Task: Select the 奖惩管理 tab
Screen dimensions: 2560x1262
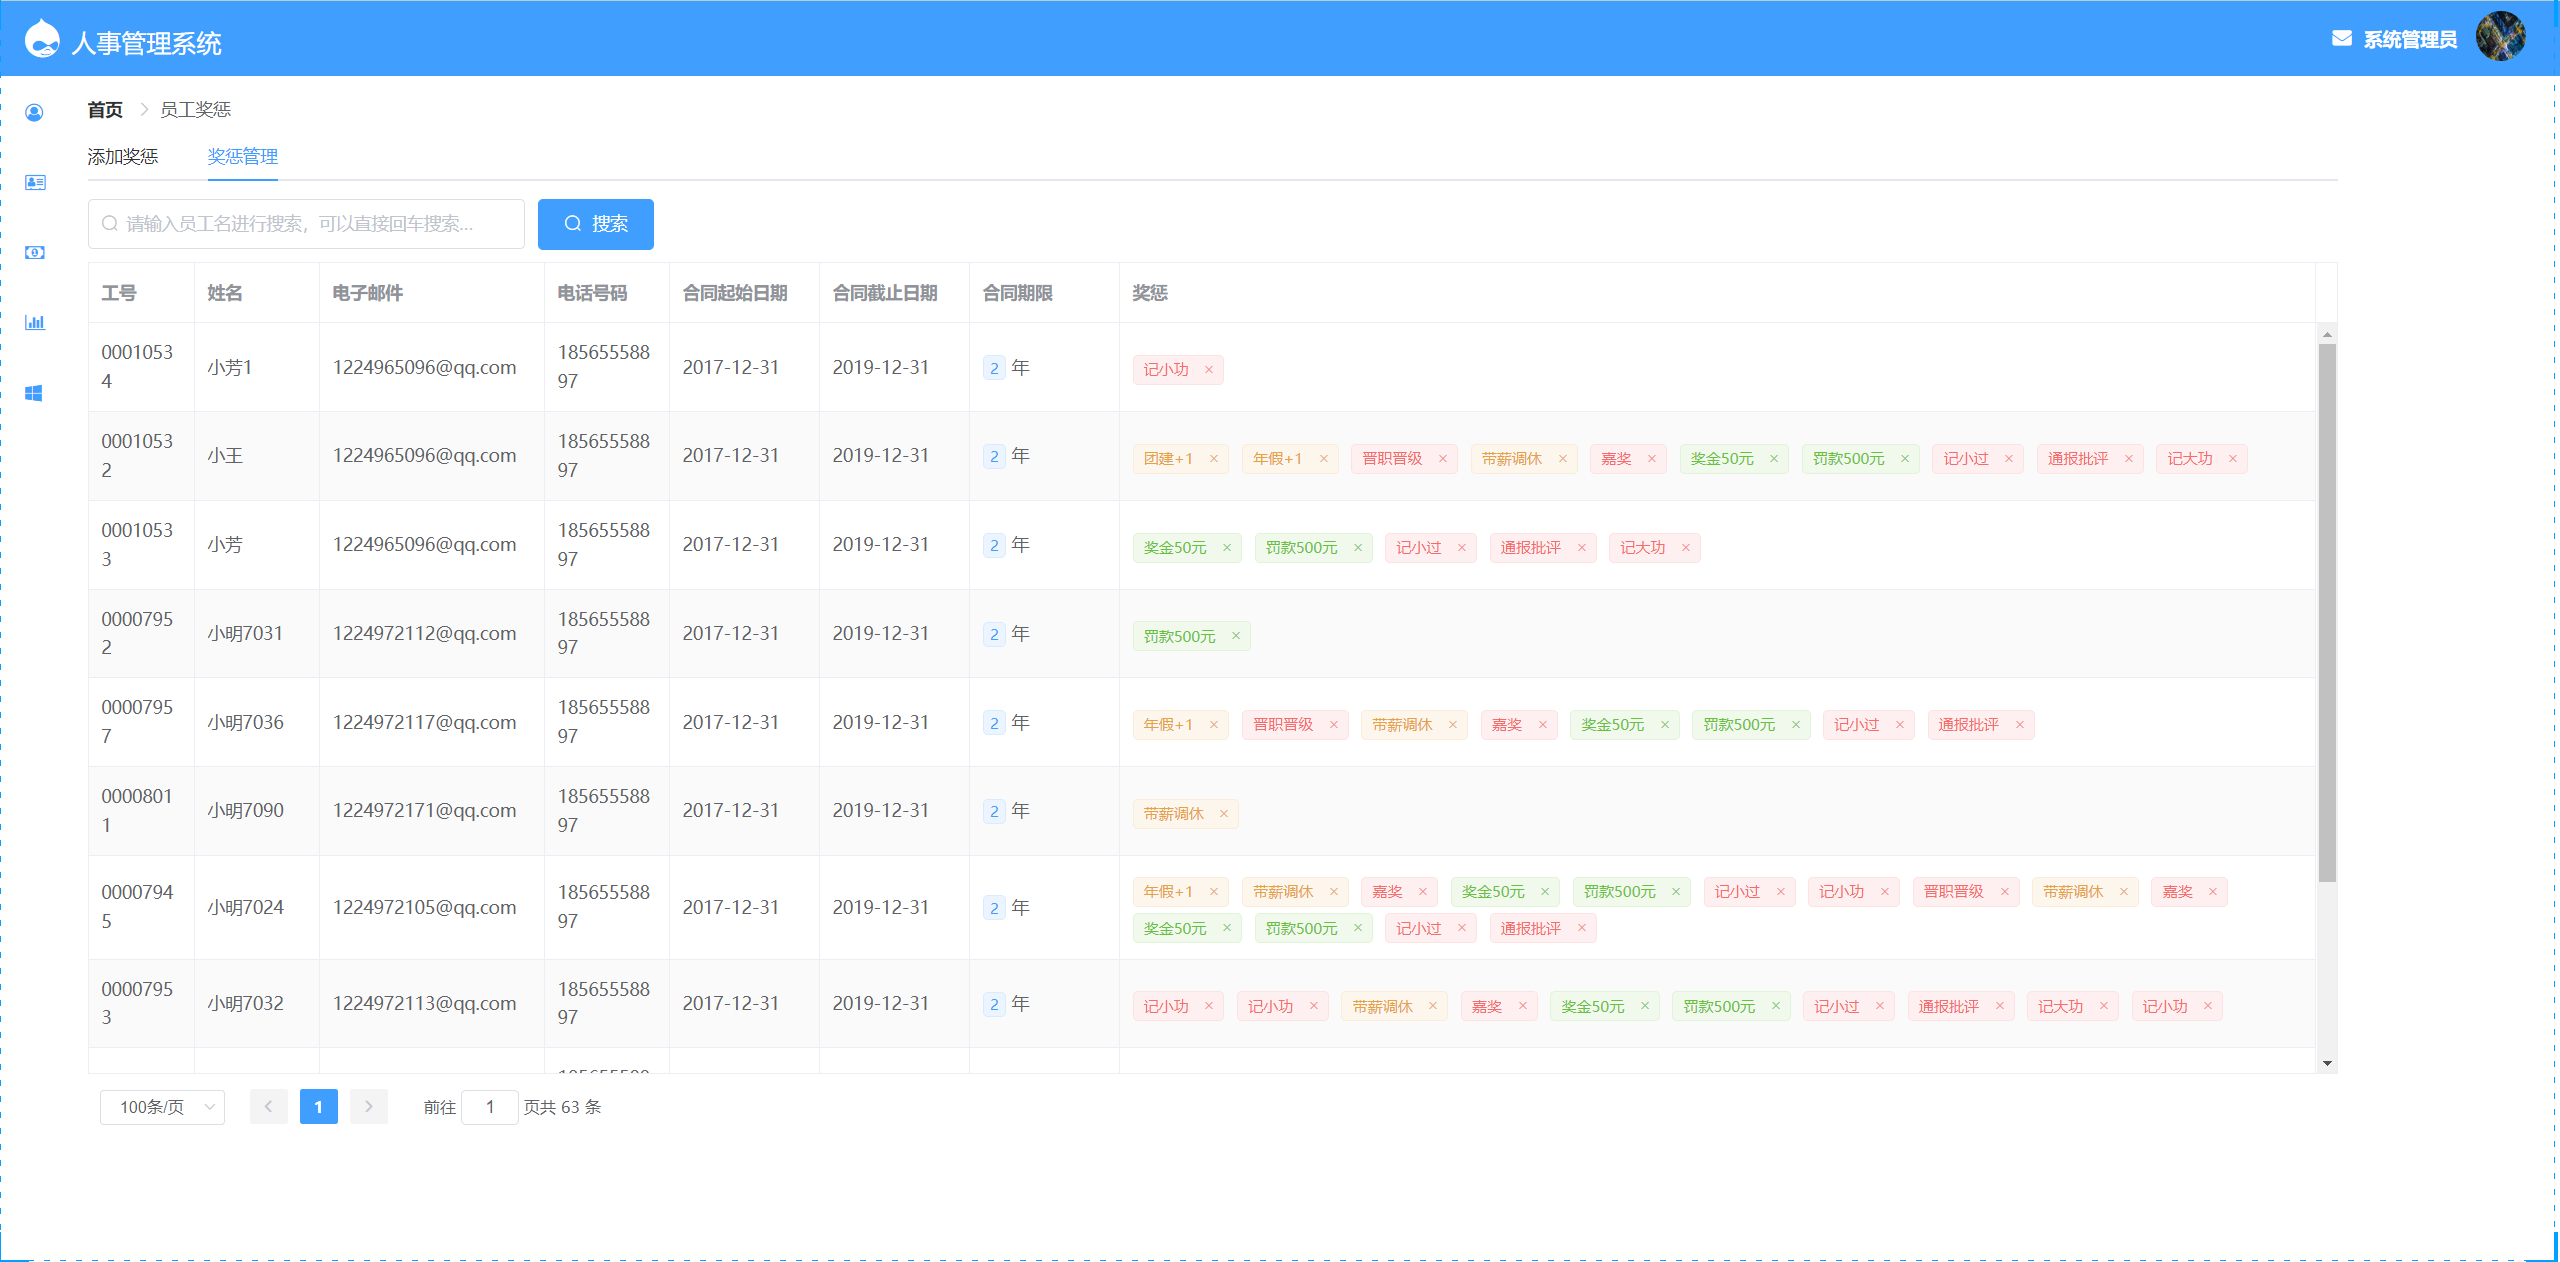Action: pyautogui.click(x=242, y=157)
